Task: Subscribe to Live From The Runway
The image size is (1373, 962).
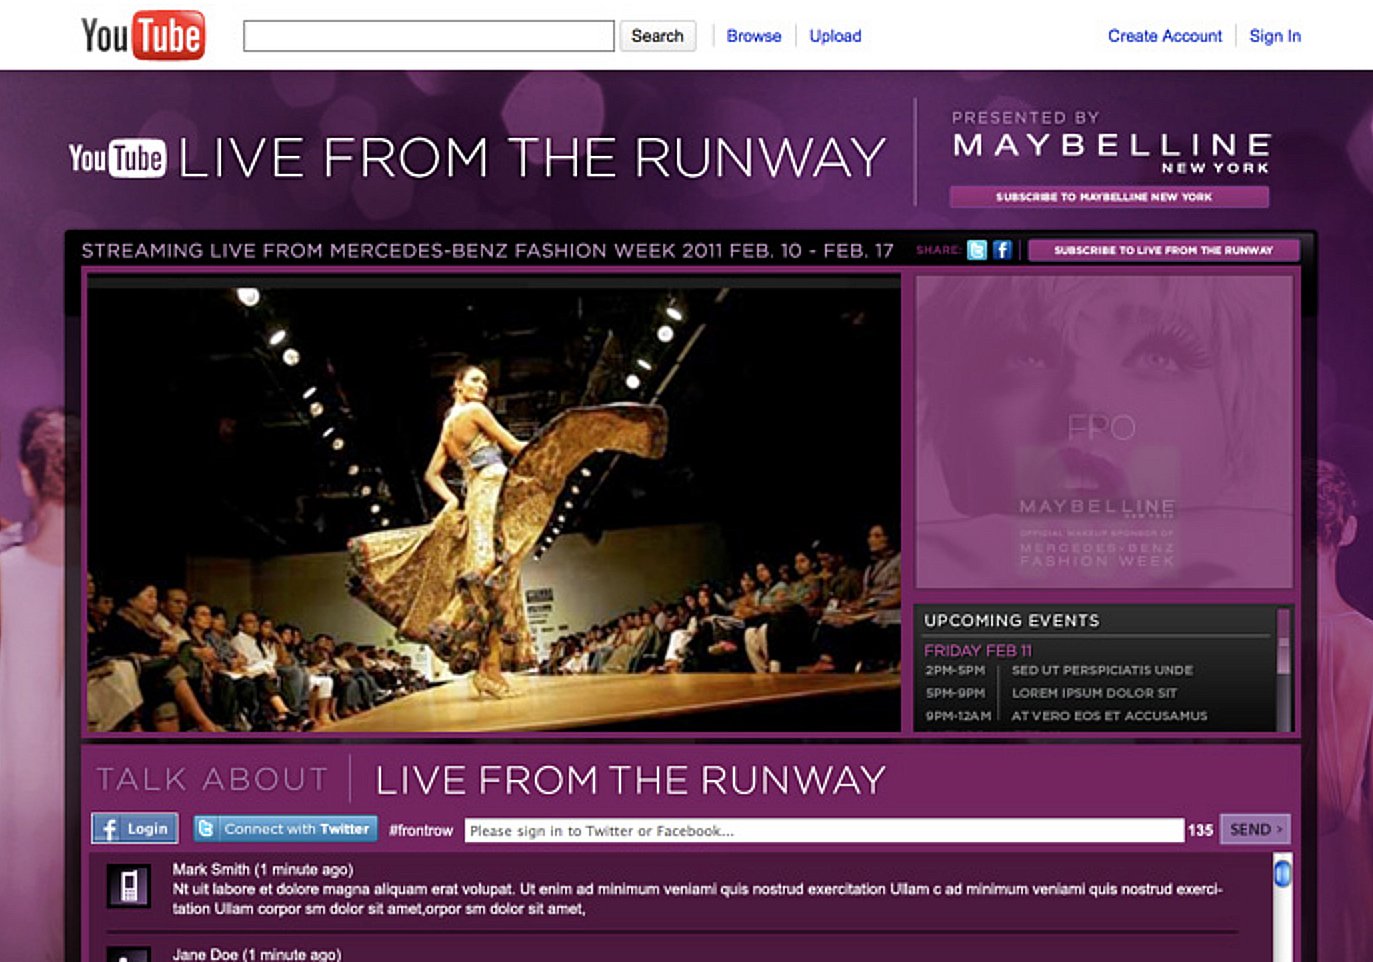Action: [x=1163, y=250]
